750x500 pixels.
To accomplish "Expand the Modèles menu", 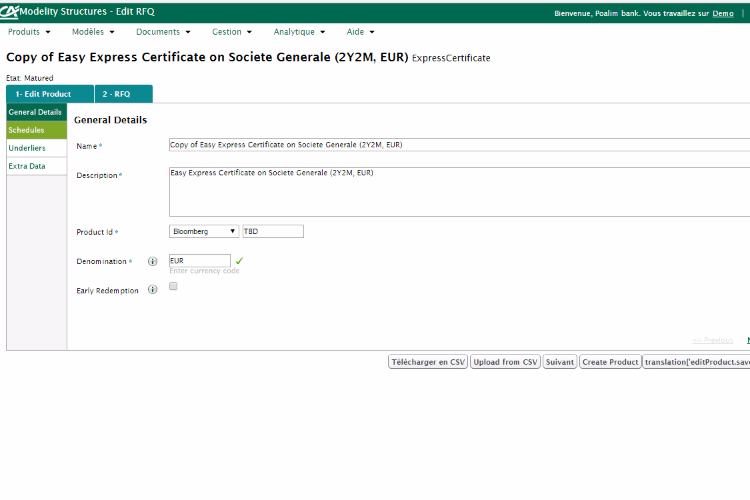I will point(93,32).
